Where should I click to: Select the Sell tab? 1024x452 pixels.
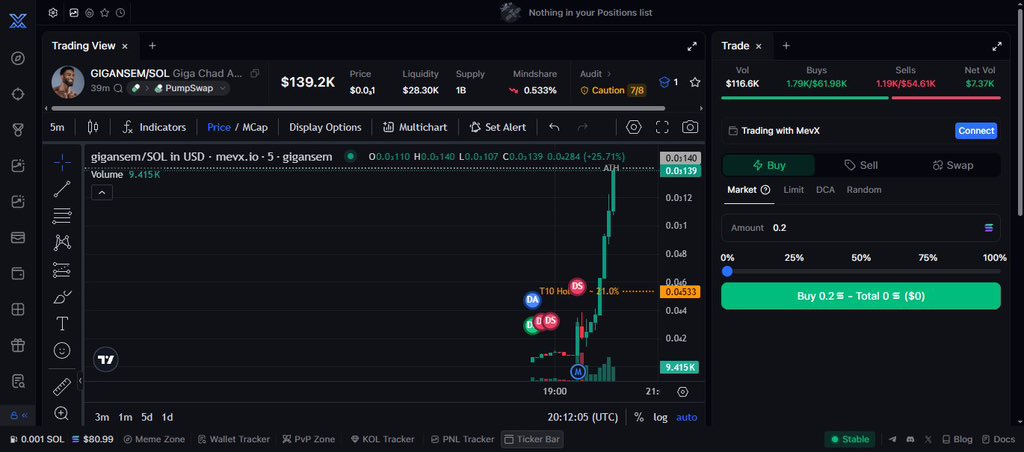[861, 165]
